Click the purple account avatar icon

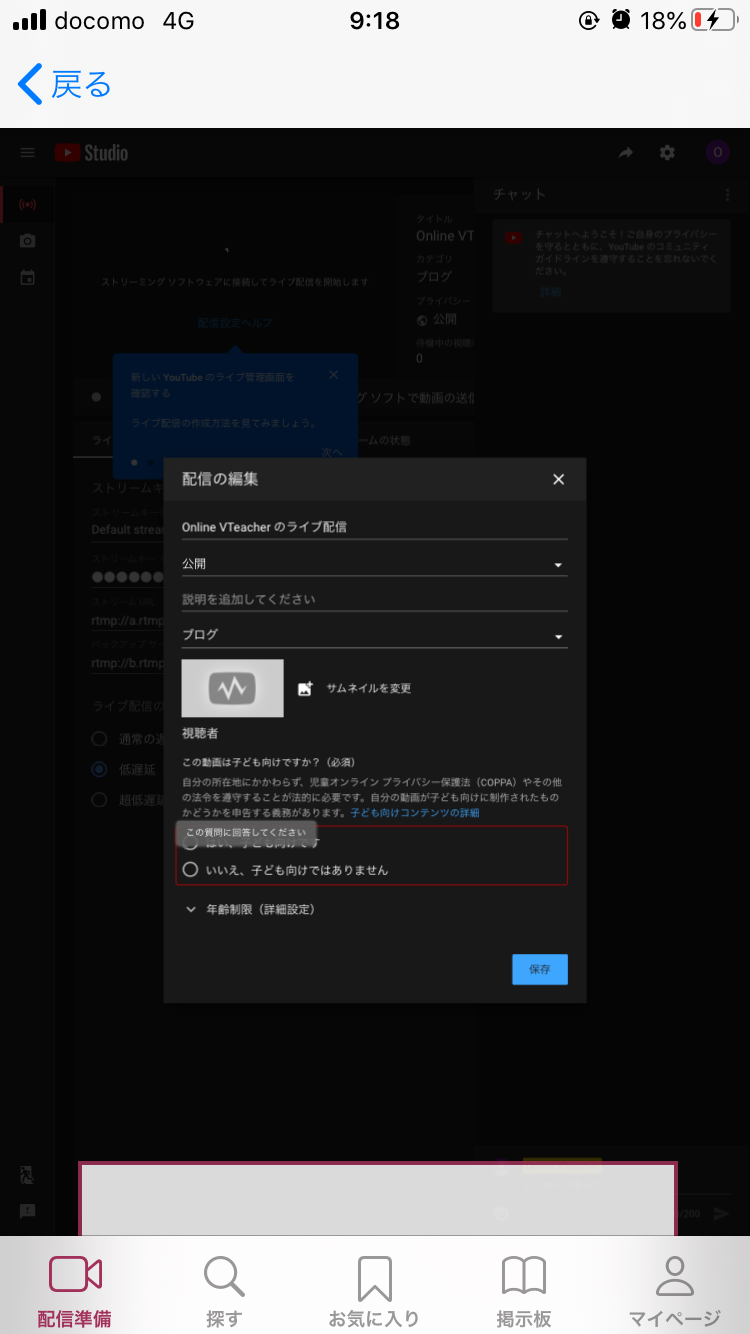[x=717, y=153]
